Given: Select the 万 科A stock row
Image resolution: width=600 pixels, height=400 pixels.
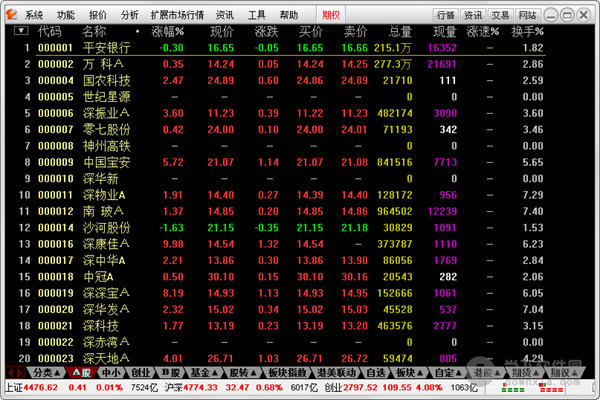Looking at the screenshot, I should pyautogui.click(x=283, y=64).
